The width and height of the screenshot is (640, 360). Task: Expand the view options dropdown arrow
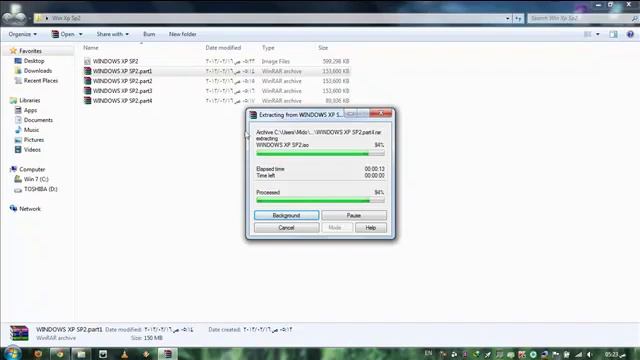point(598,34)
